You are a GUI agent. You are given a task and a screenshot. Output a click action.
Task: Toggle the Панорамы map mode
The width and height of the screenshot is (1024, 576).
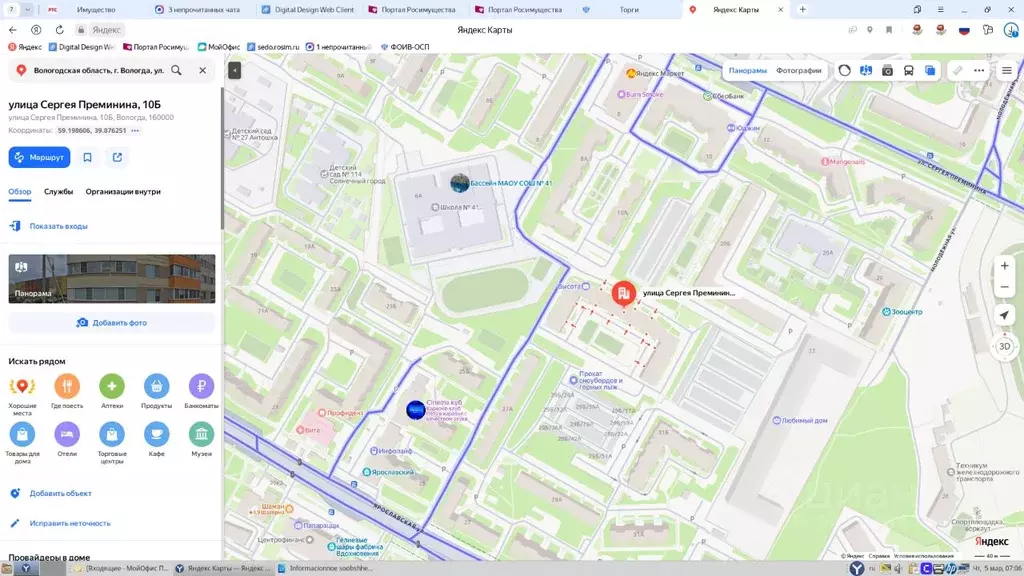pyautogui.click(x=746, y=70)
